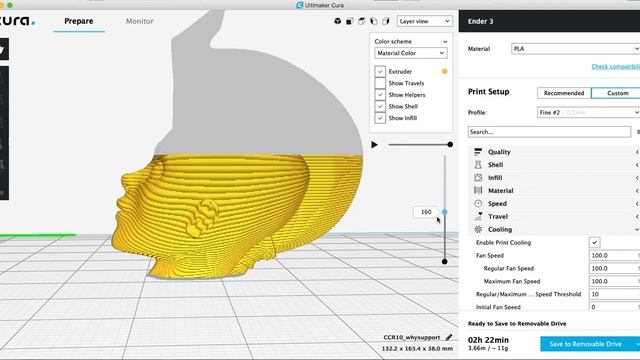Click the job name CCR10_whysupport
Viewport: 640px width, 360px height.
click(x=411, y=338)
